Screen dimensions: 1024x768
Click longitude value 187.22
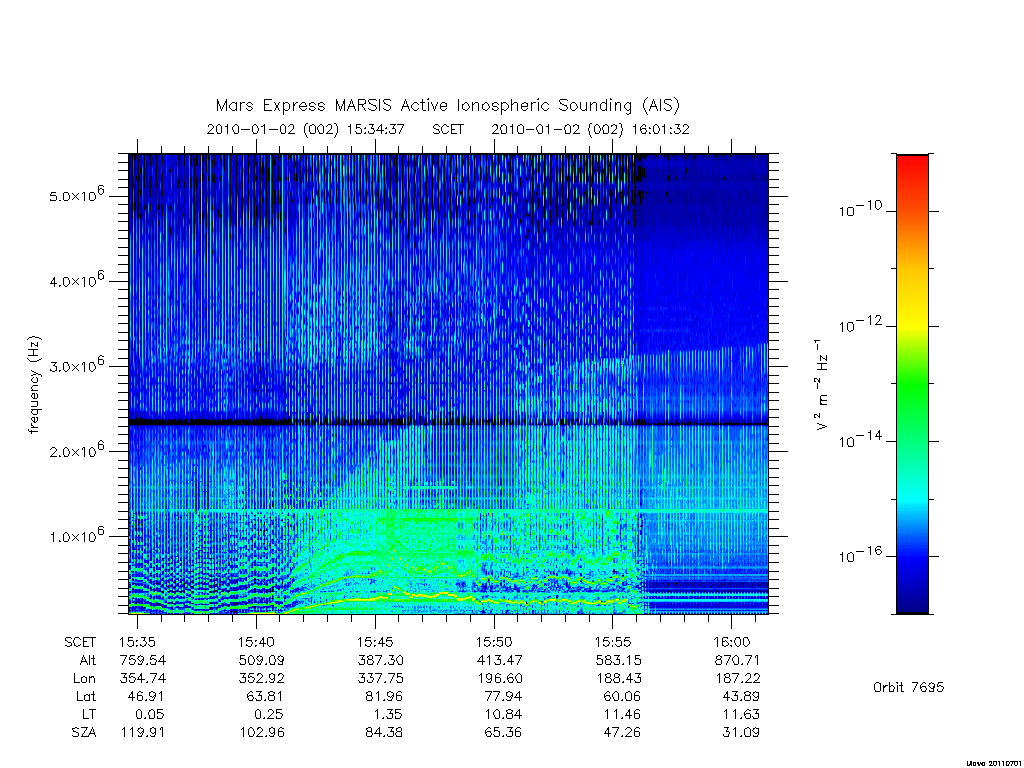click(x=737, y=679)
